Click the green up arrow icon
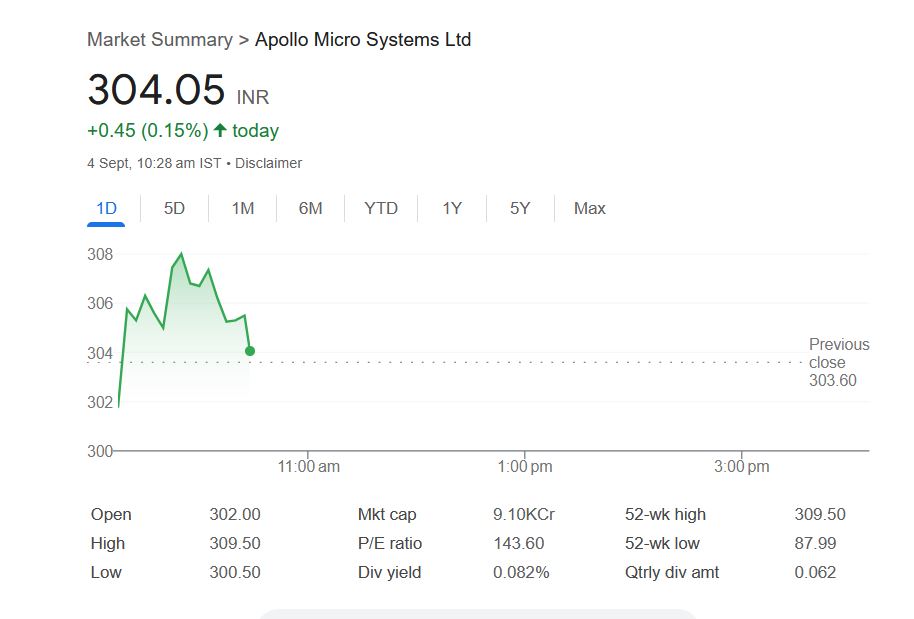Screen dimensions: 914x619 pyautogui.click(x=220, y=130)
